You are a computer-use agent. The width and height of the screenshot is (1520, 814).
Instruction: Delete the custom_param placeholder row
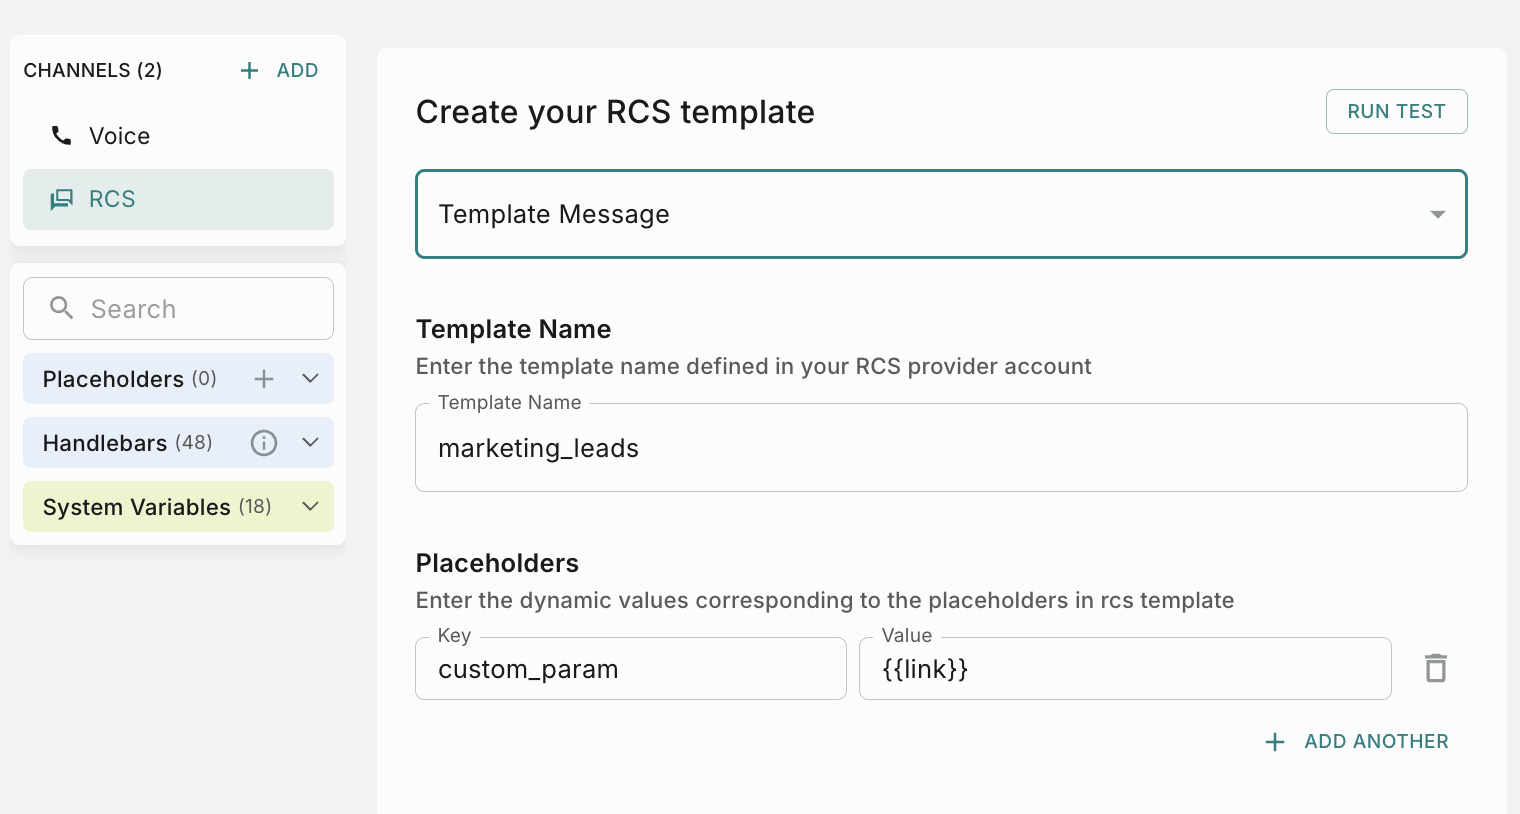(x=1436, y=668)
